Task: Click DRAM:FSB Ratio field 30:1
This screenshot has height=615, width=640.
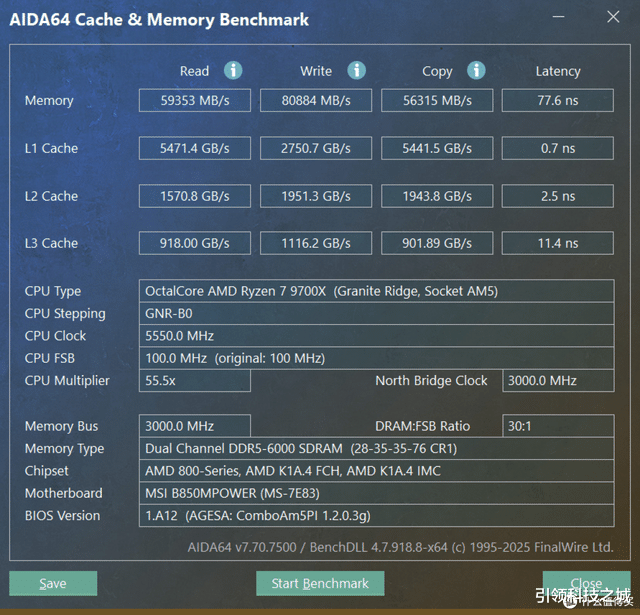Action: 558,426
